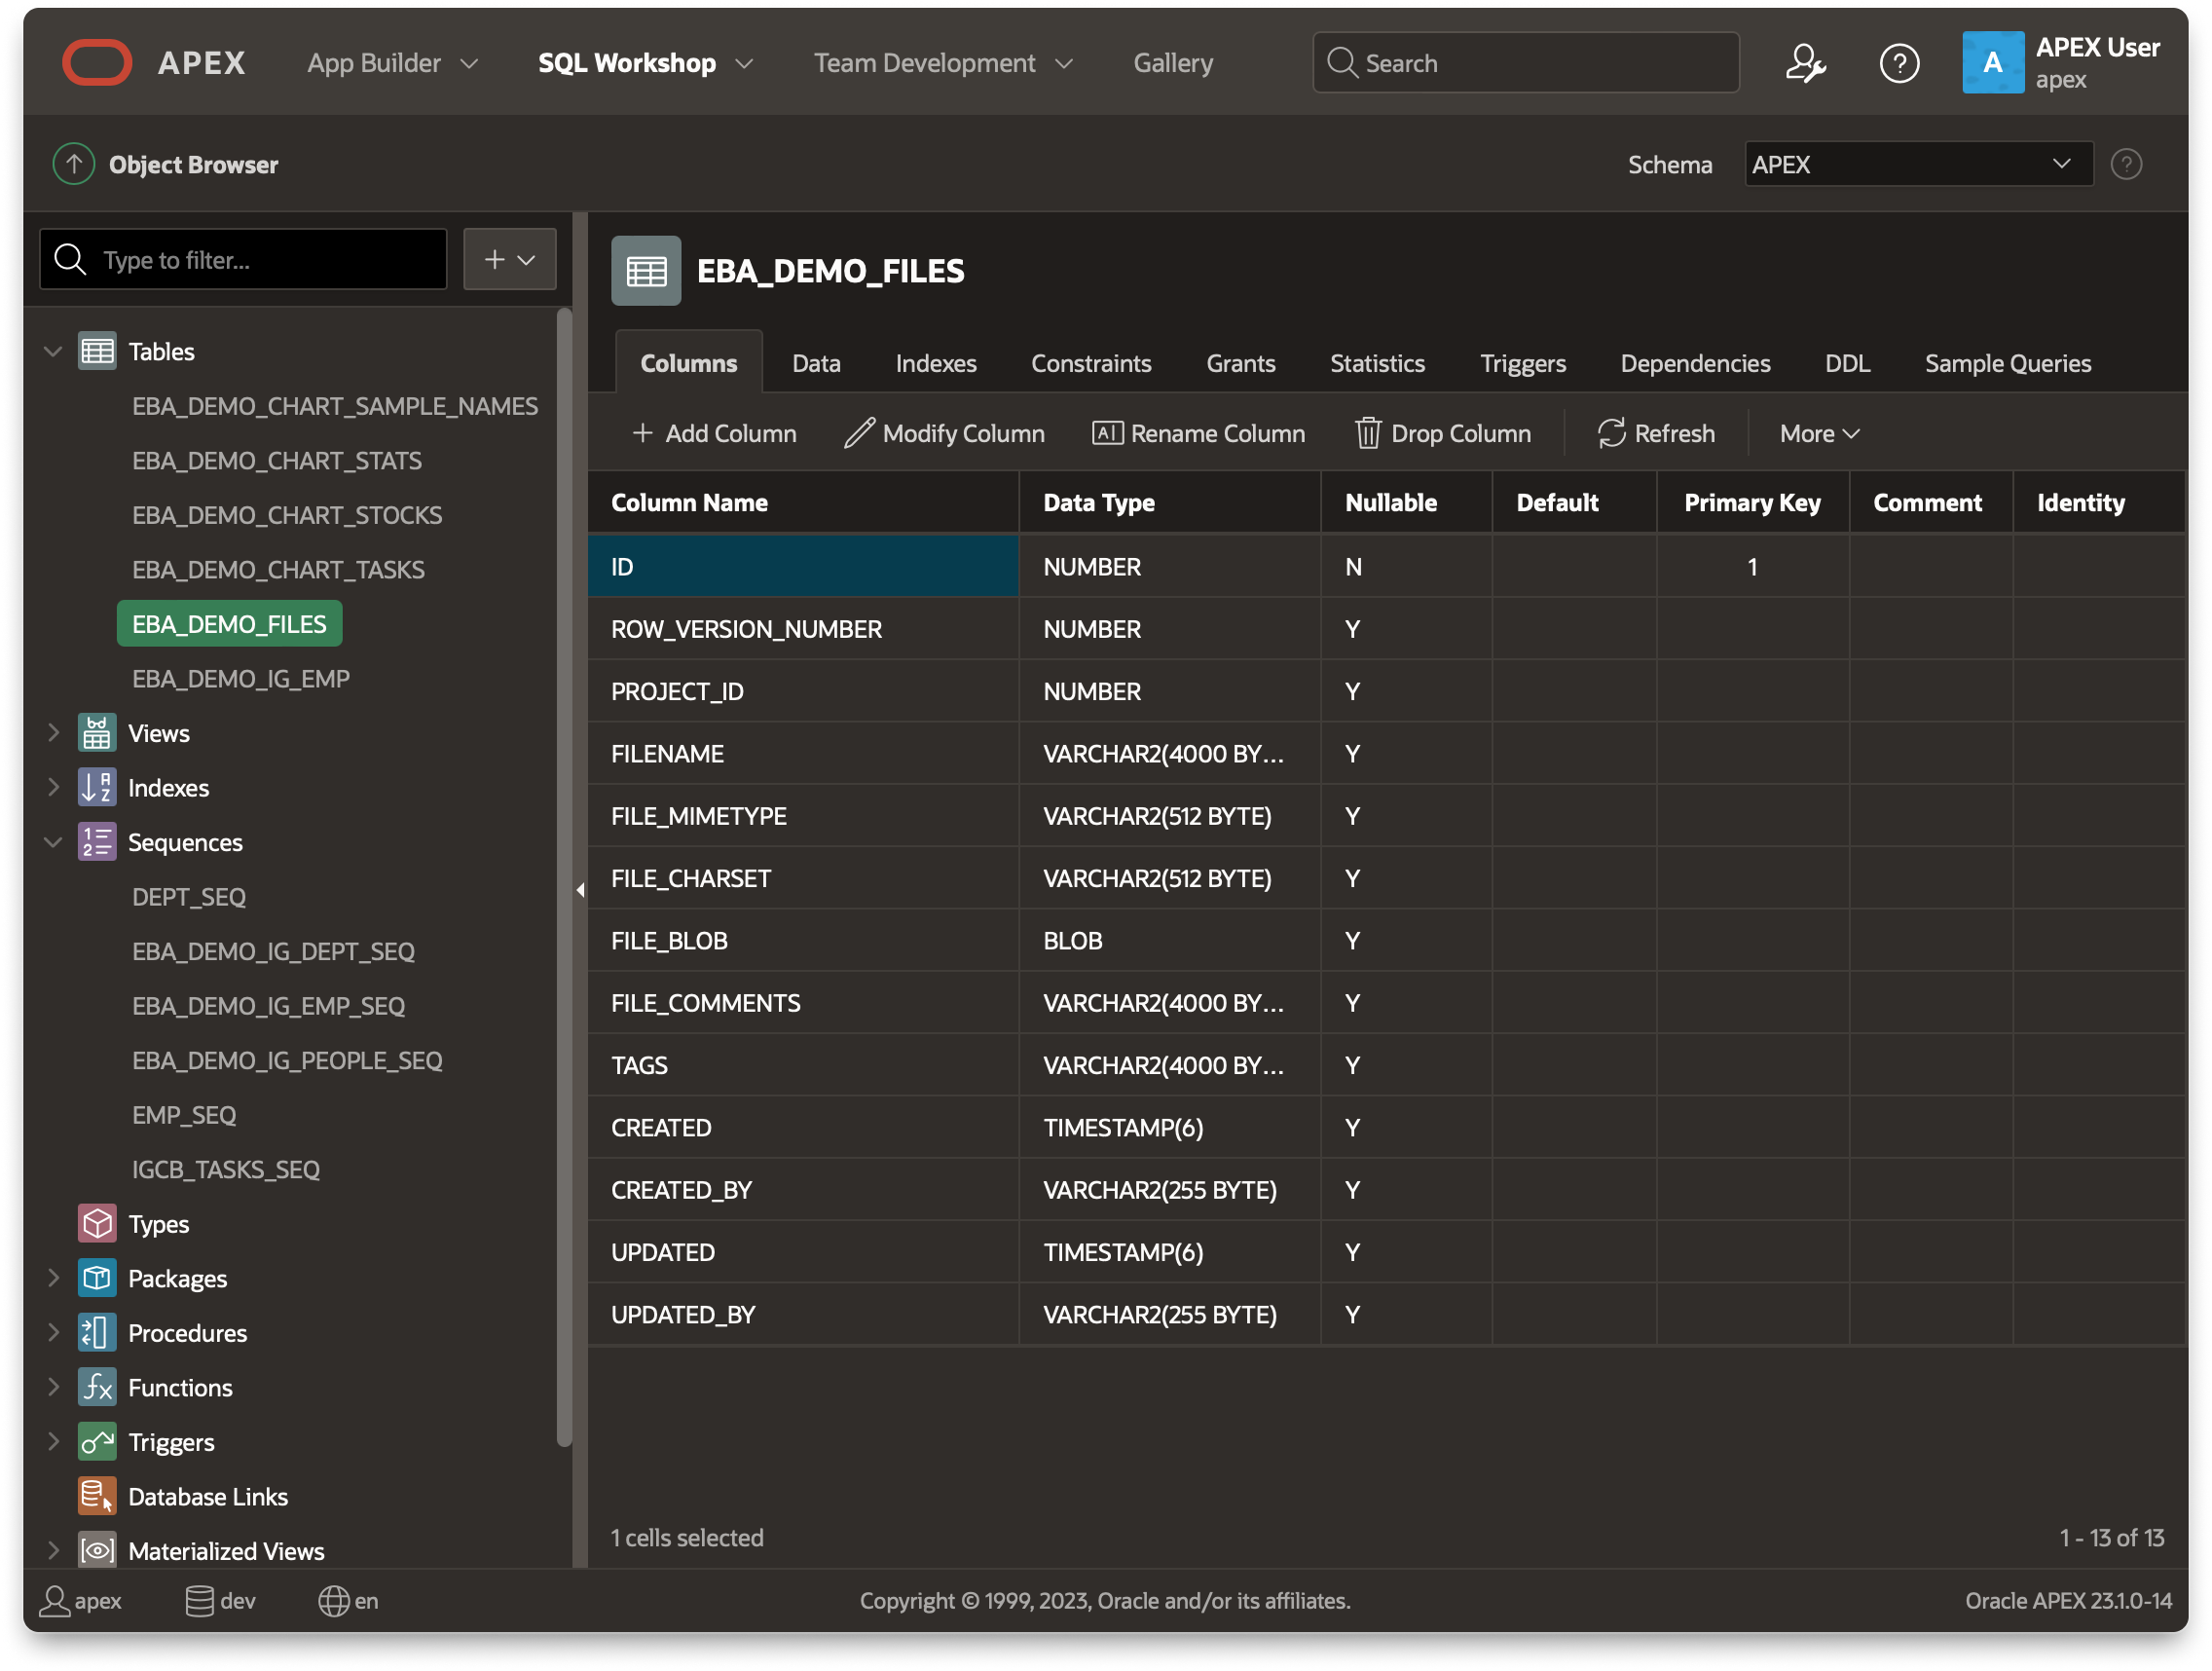Click the Add Column button

tap(714, 433)
